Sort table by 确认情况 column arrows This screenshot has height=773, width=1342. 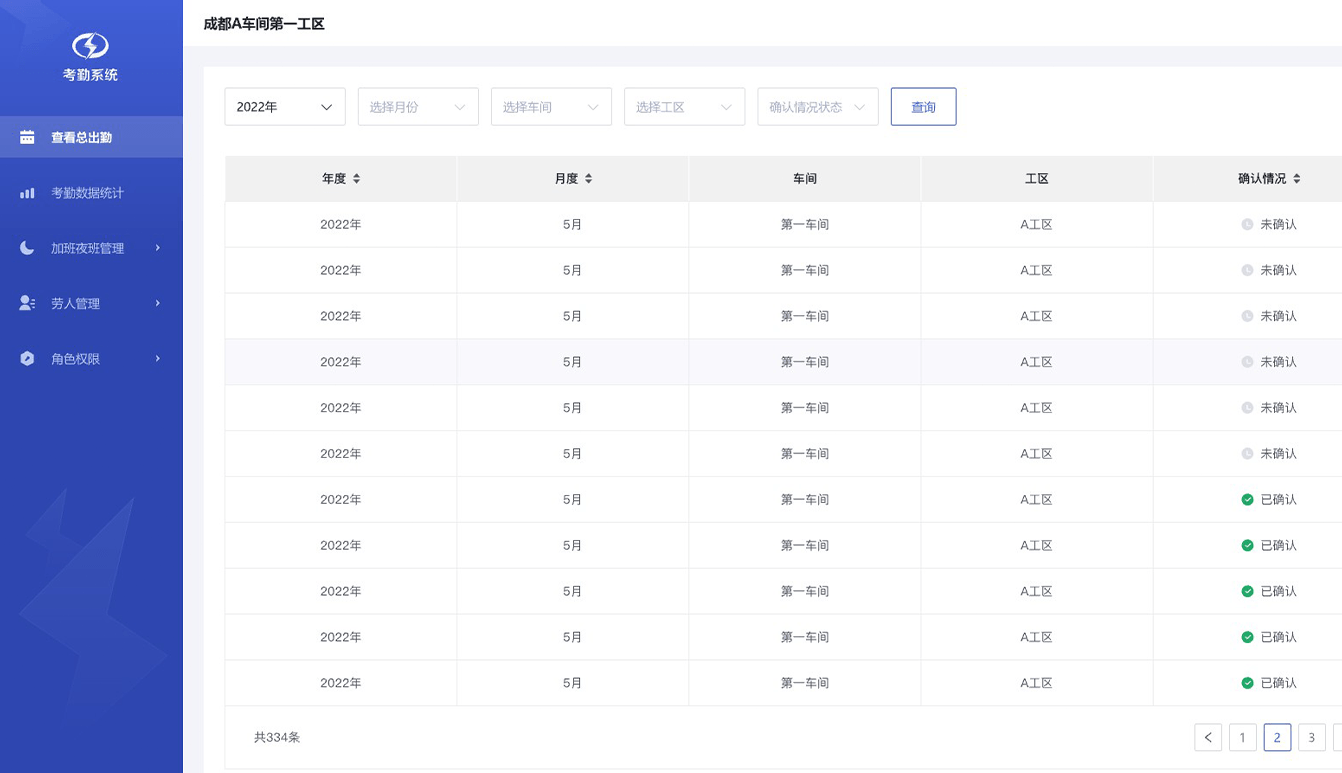tap(1297, 179)
